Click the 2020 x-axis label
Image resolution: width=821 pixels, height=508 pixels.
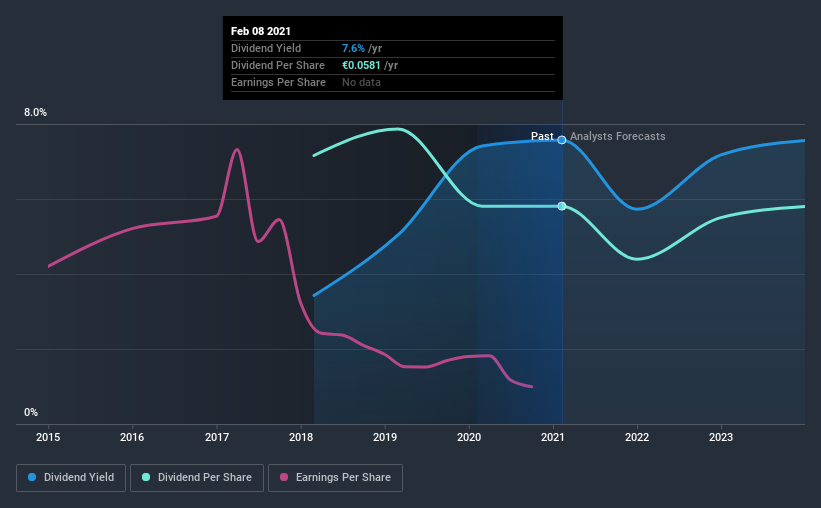click(x=469, y=437)
